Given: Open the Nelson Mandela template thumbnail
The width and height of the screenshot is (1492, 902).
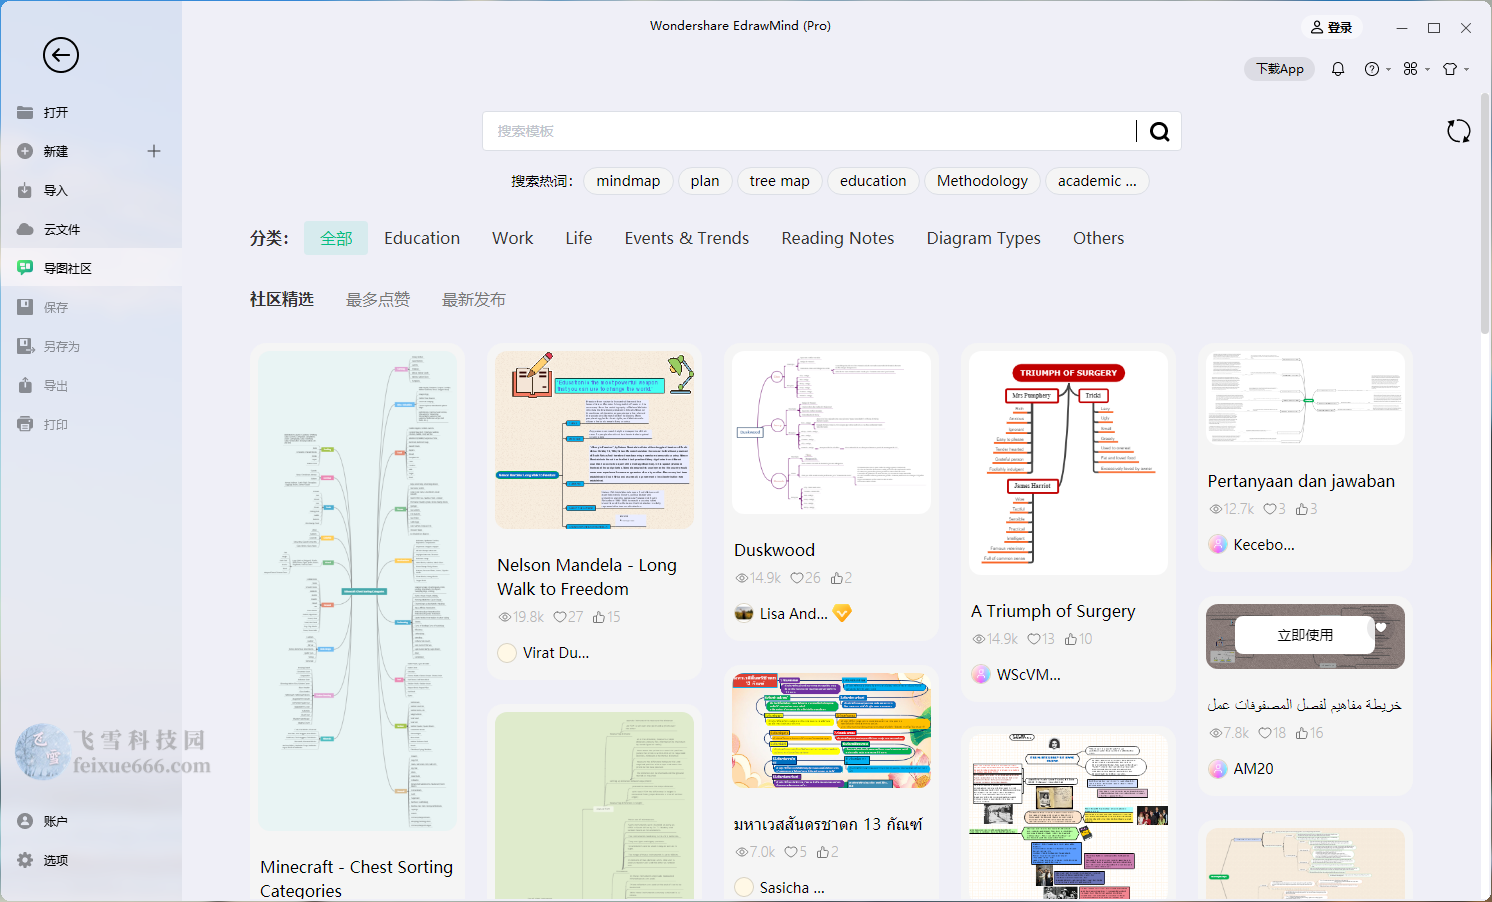Looking at the screenshot, I should [594, 440].
